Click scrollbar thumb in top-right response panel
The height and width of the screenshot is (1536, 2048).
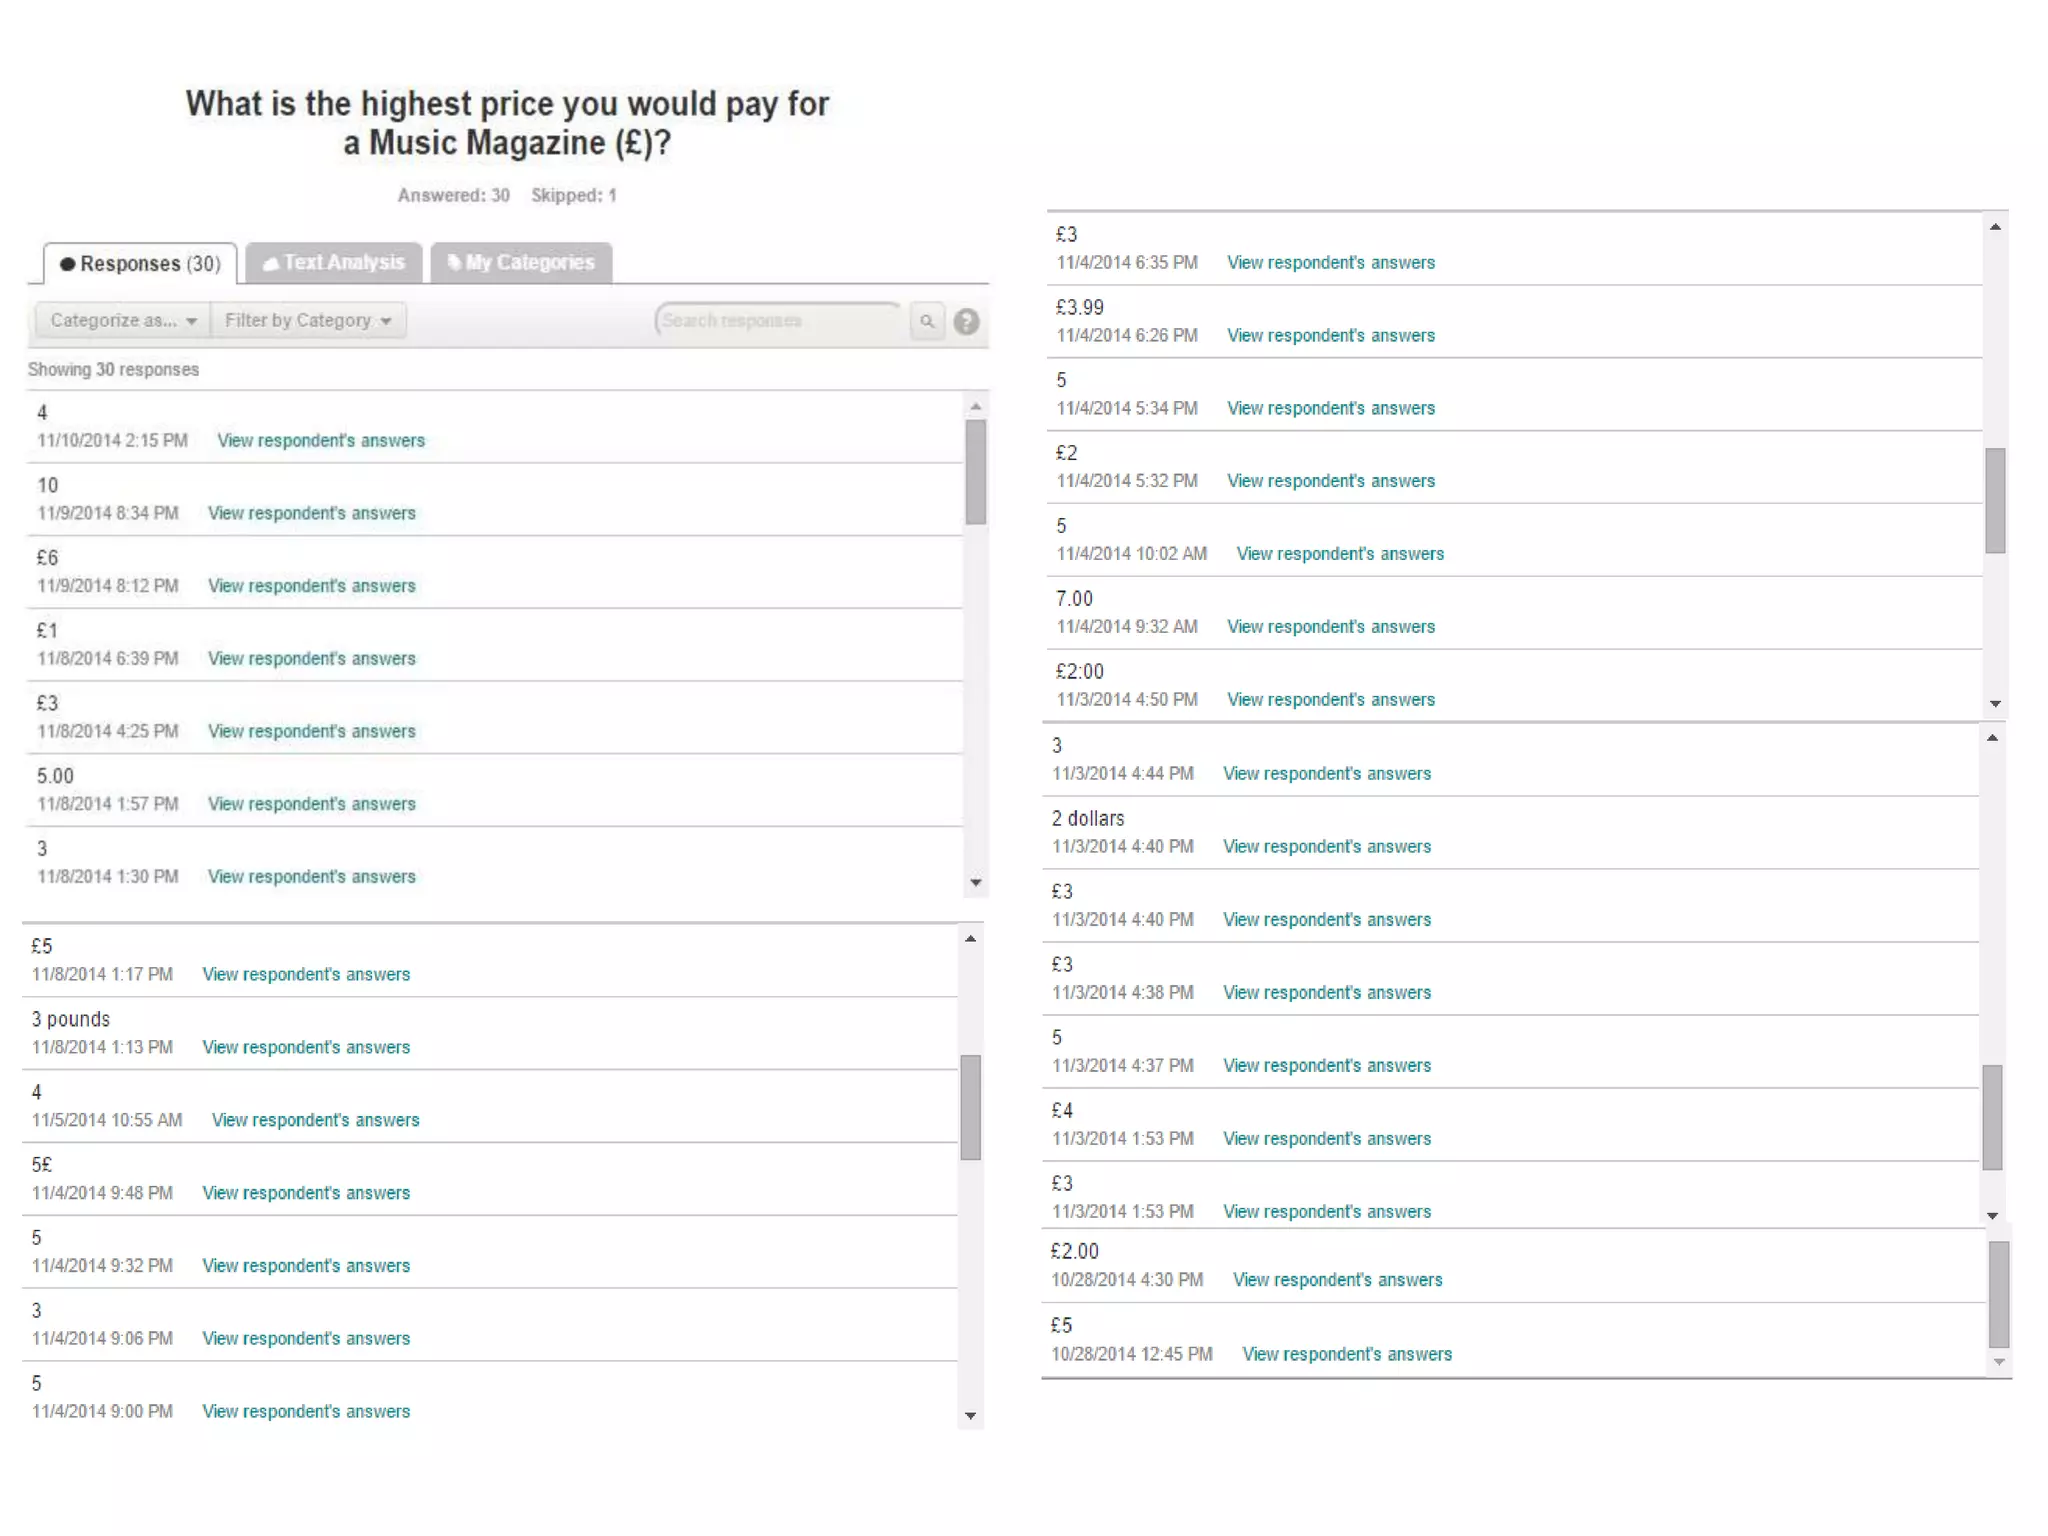click(1995, 500)
